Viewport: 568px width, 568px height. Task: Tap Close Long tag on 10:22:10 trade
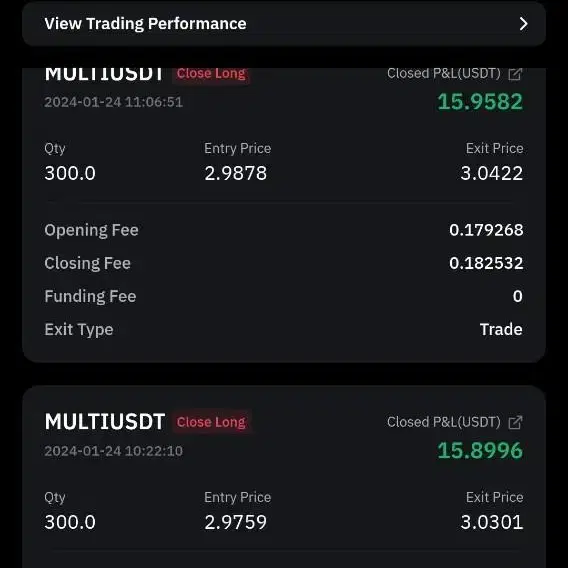pos(211,422)
